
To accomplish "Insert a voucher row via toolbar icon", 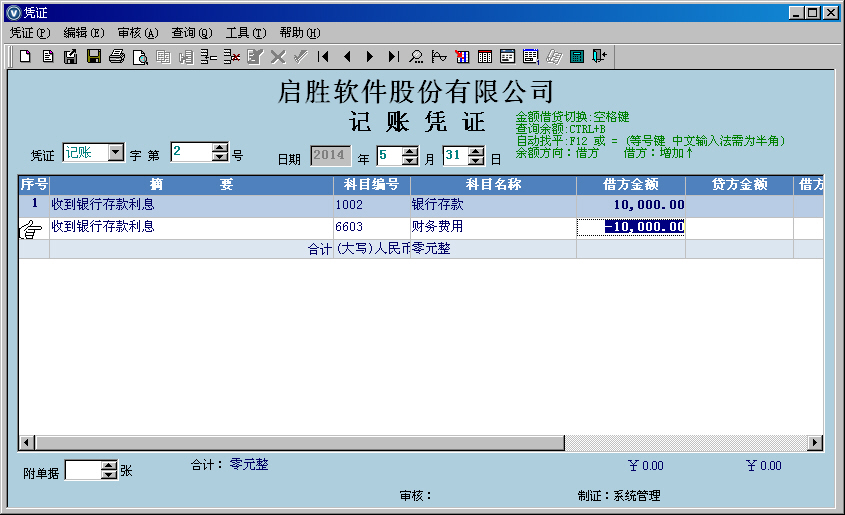I will click(x=209, y=57).
